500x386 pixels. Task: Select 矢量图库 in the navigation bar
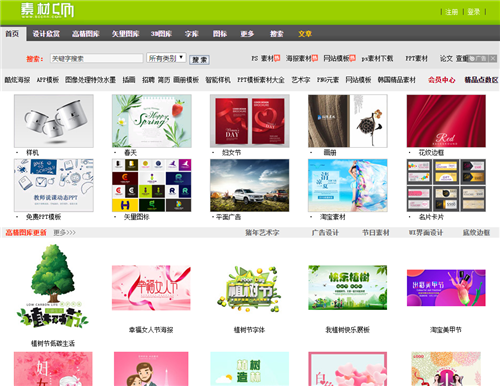tap(125, 34)
